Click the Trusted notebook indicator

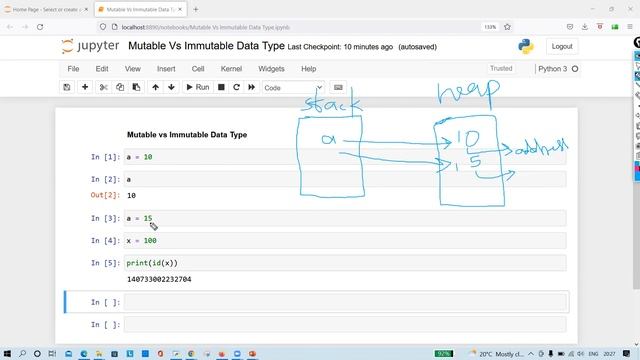click(x=501, y=69)
